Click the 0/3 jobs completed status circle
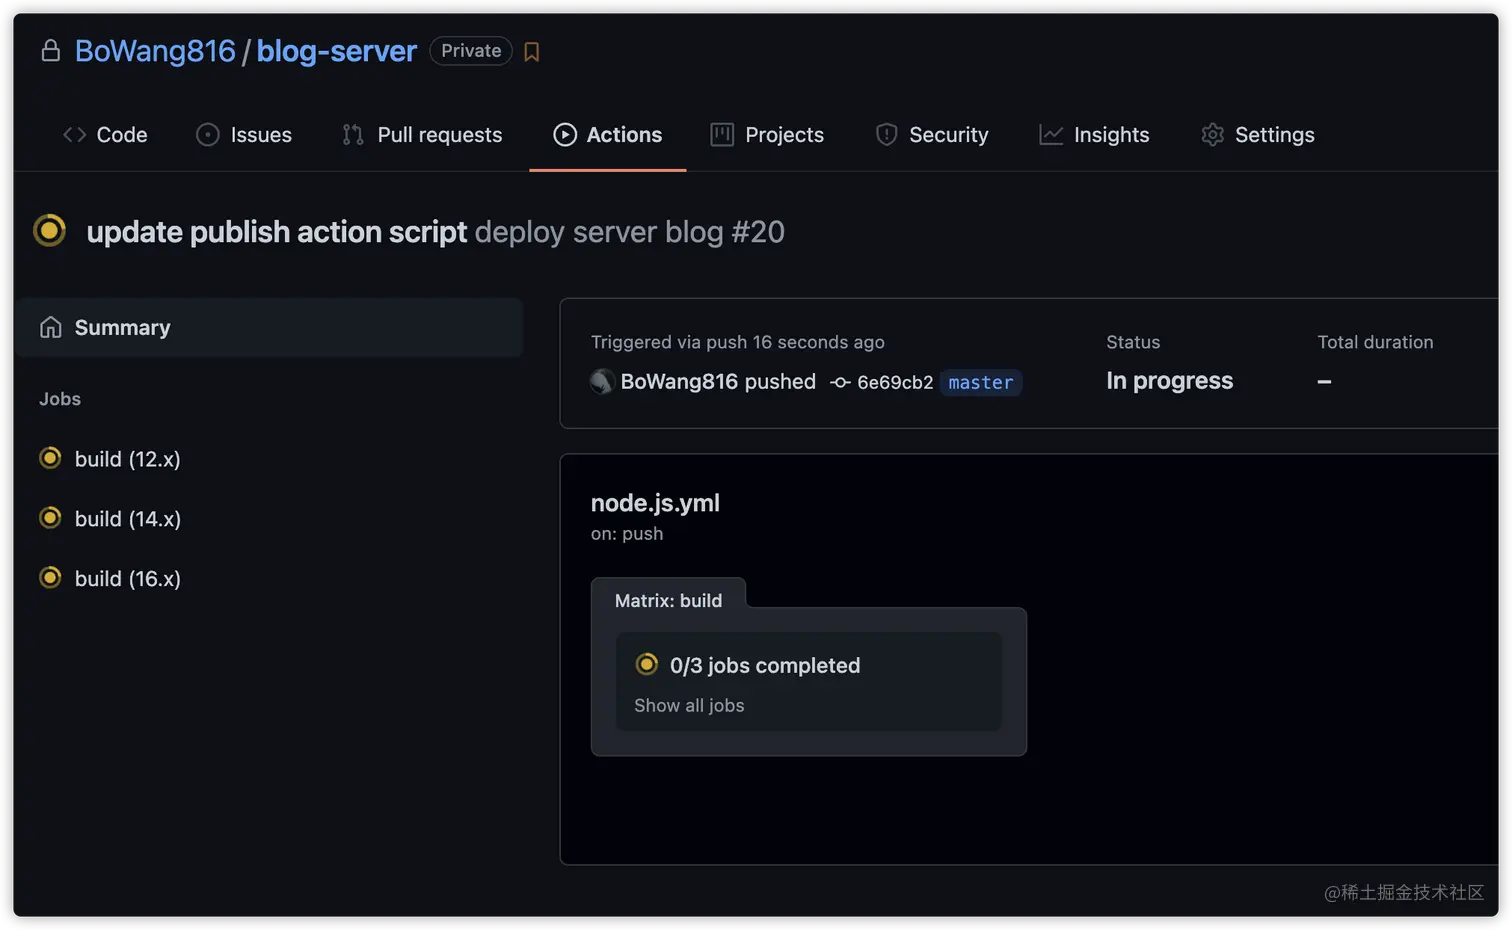The height and width of the screenshot is (930, 1512). 647,664
